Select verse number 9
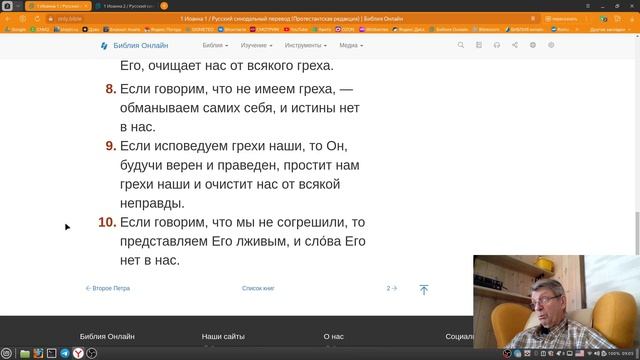Image resolution: width=640 pixels, height=360 pixels. pyautogui.click(x=111, y=146)
